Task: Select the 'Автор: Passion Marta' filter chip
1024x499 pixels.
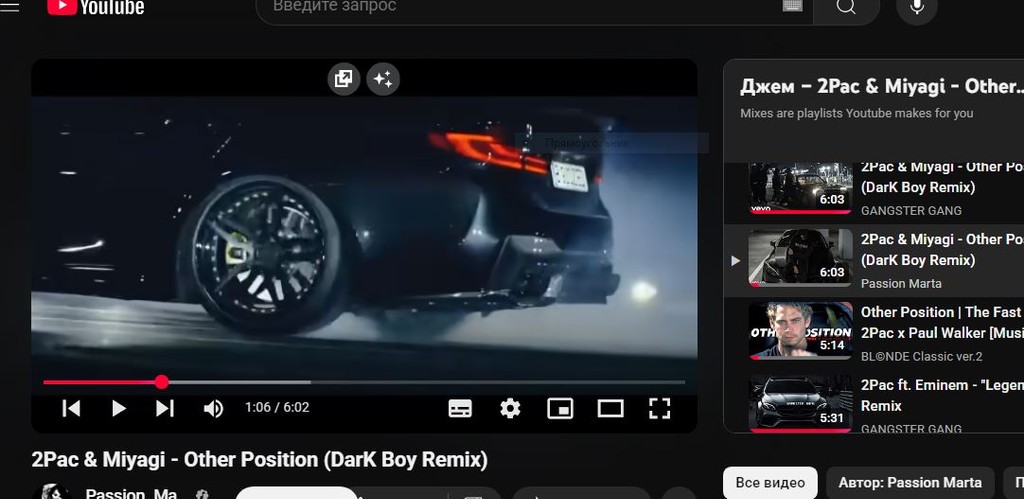Action: coord(910,483)
